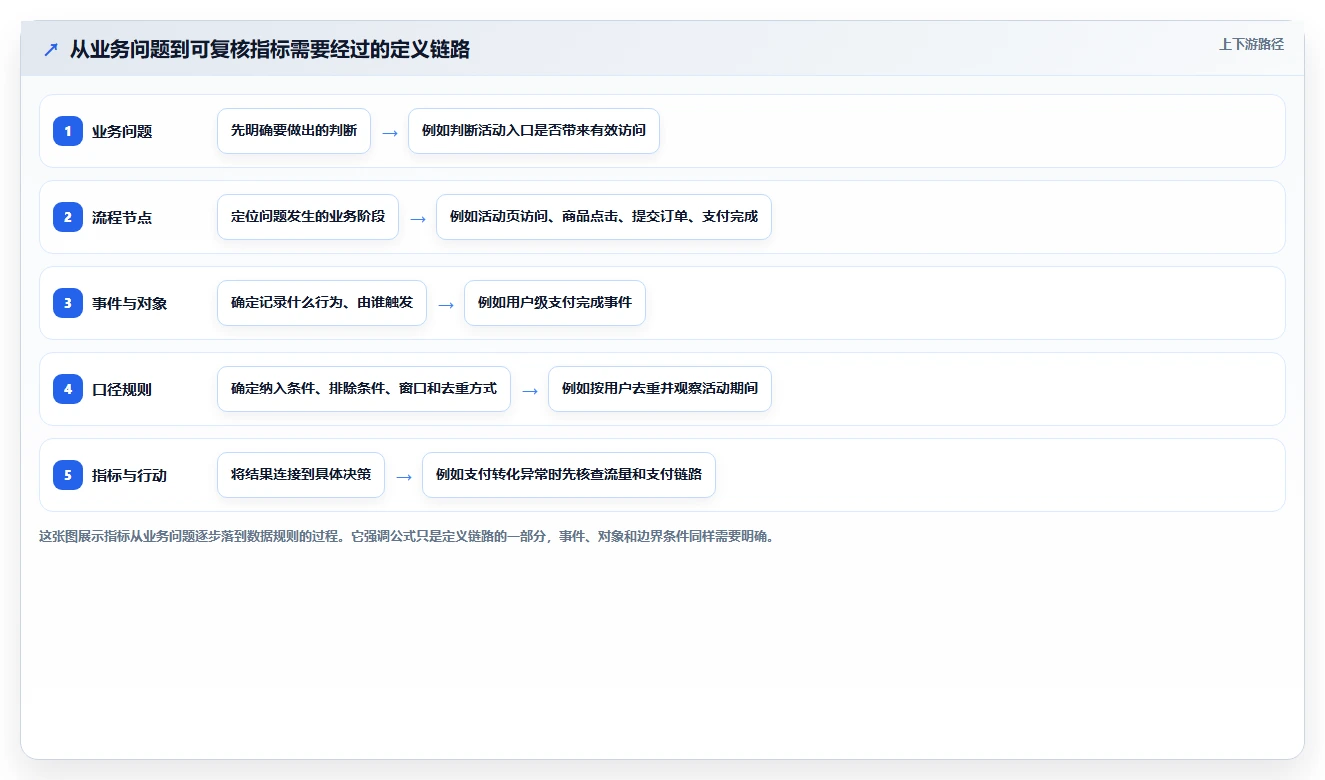Click the 例如判断活动入口是否带来有效访问 box
This screenshot has height=780, width=1325.
(534, 131)
